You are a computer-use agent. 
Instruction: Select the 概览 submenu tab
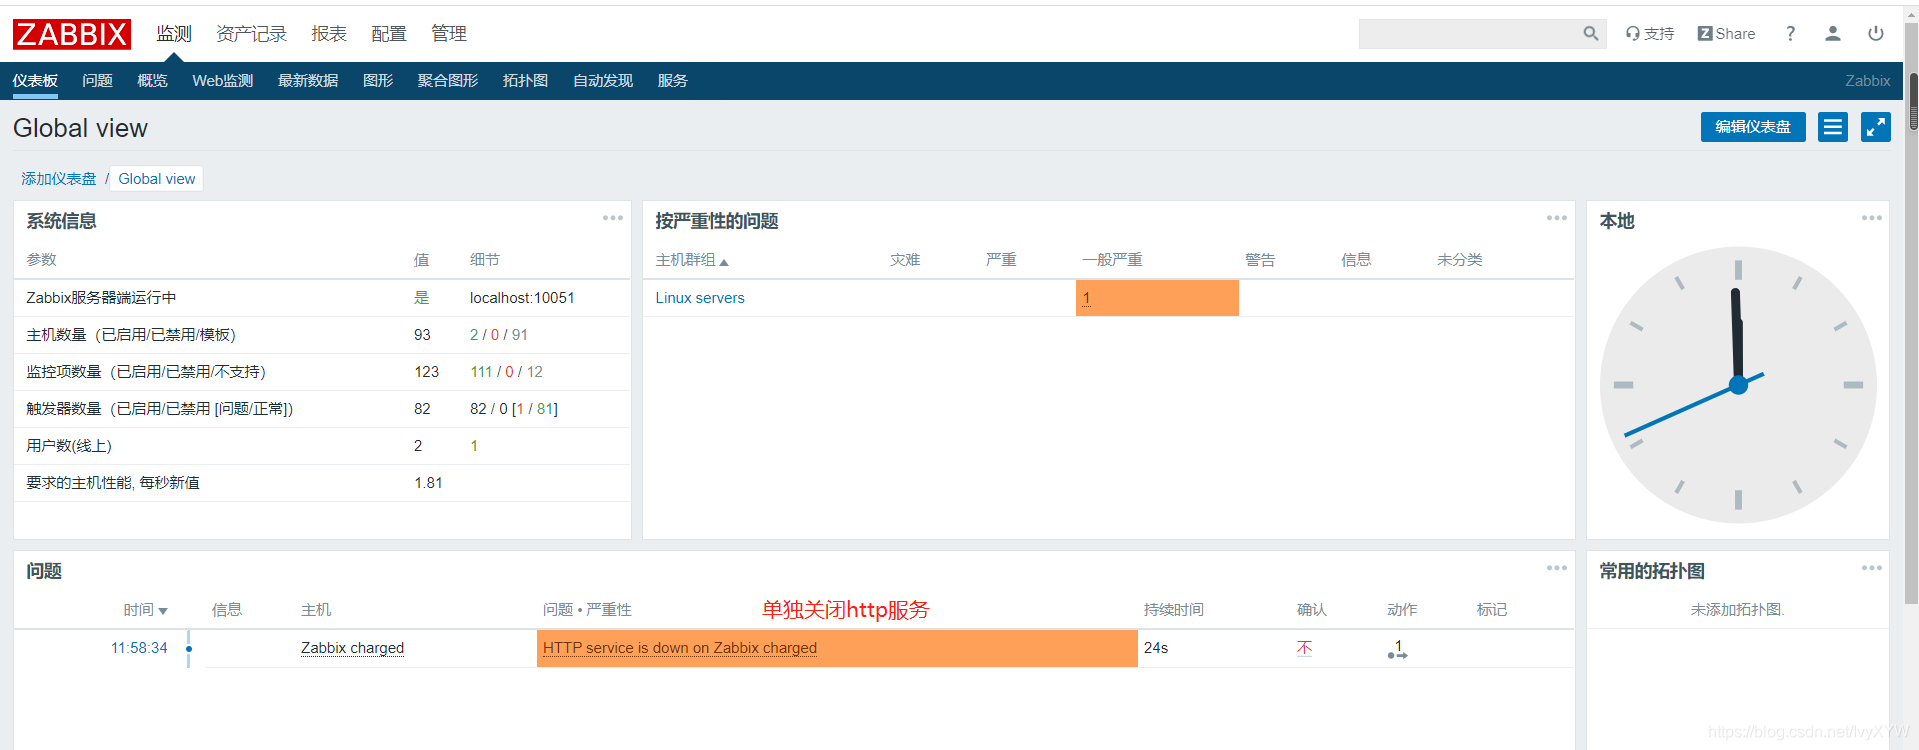(x=152, y=81)
